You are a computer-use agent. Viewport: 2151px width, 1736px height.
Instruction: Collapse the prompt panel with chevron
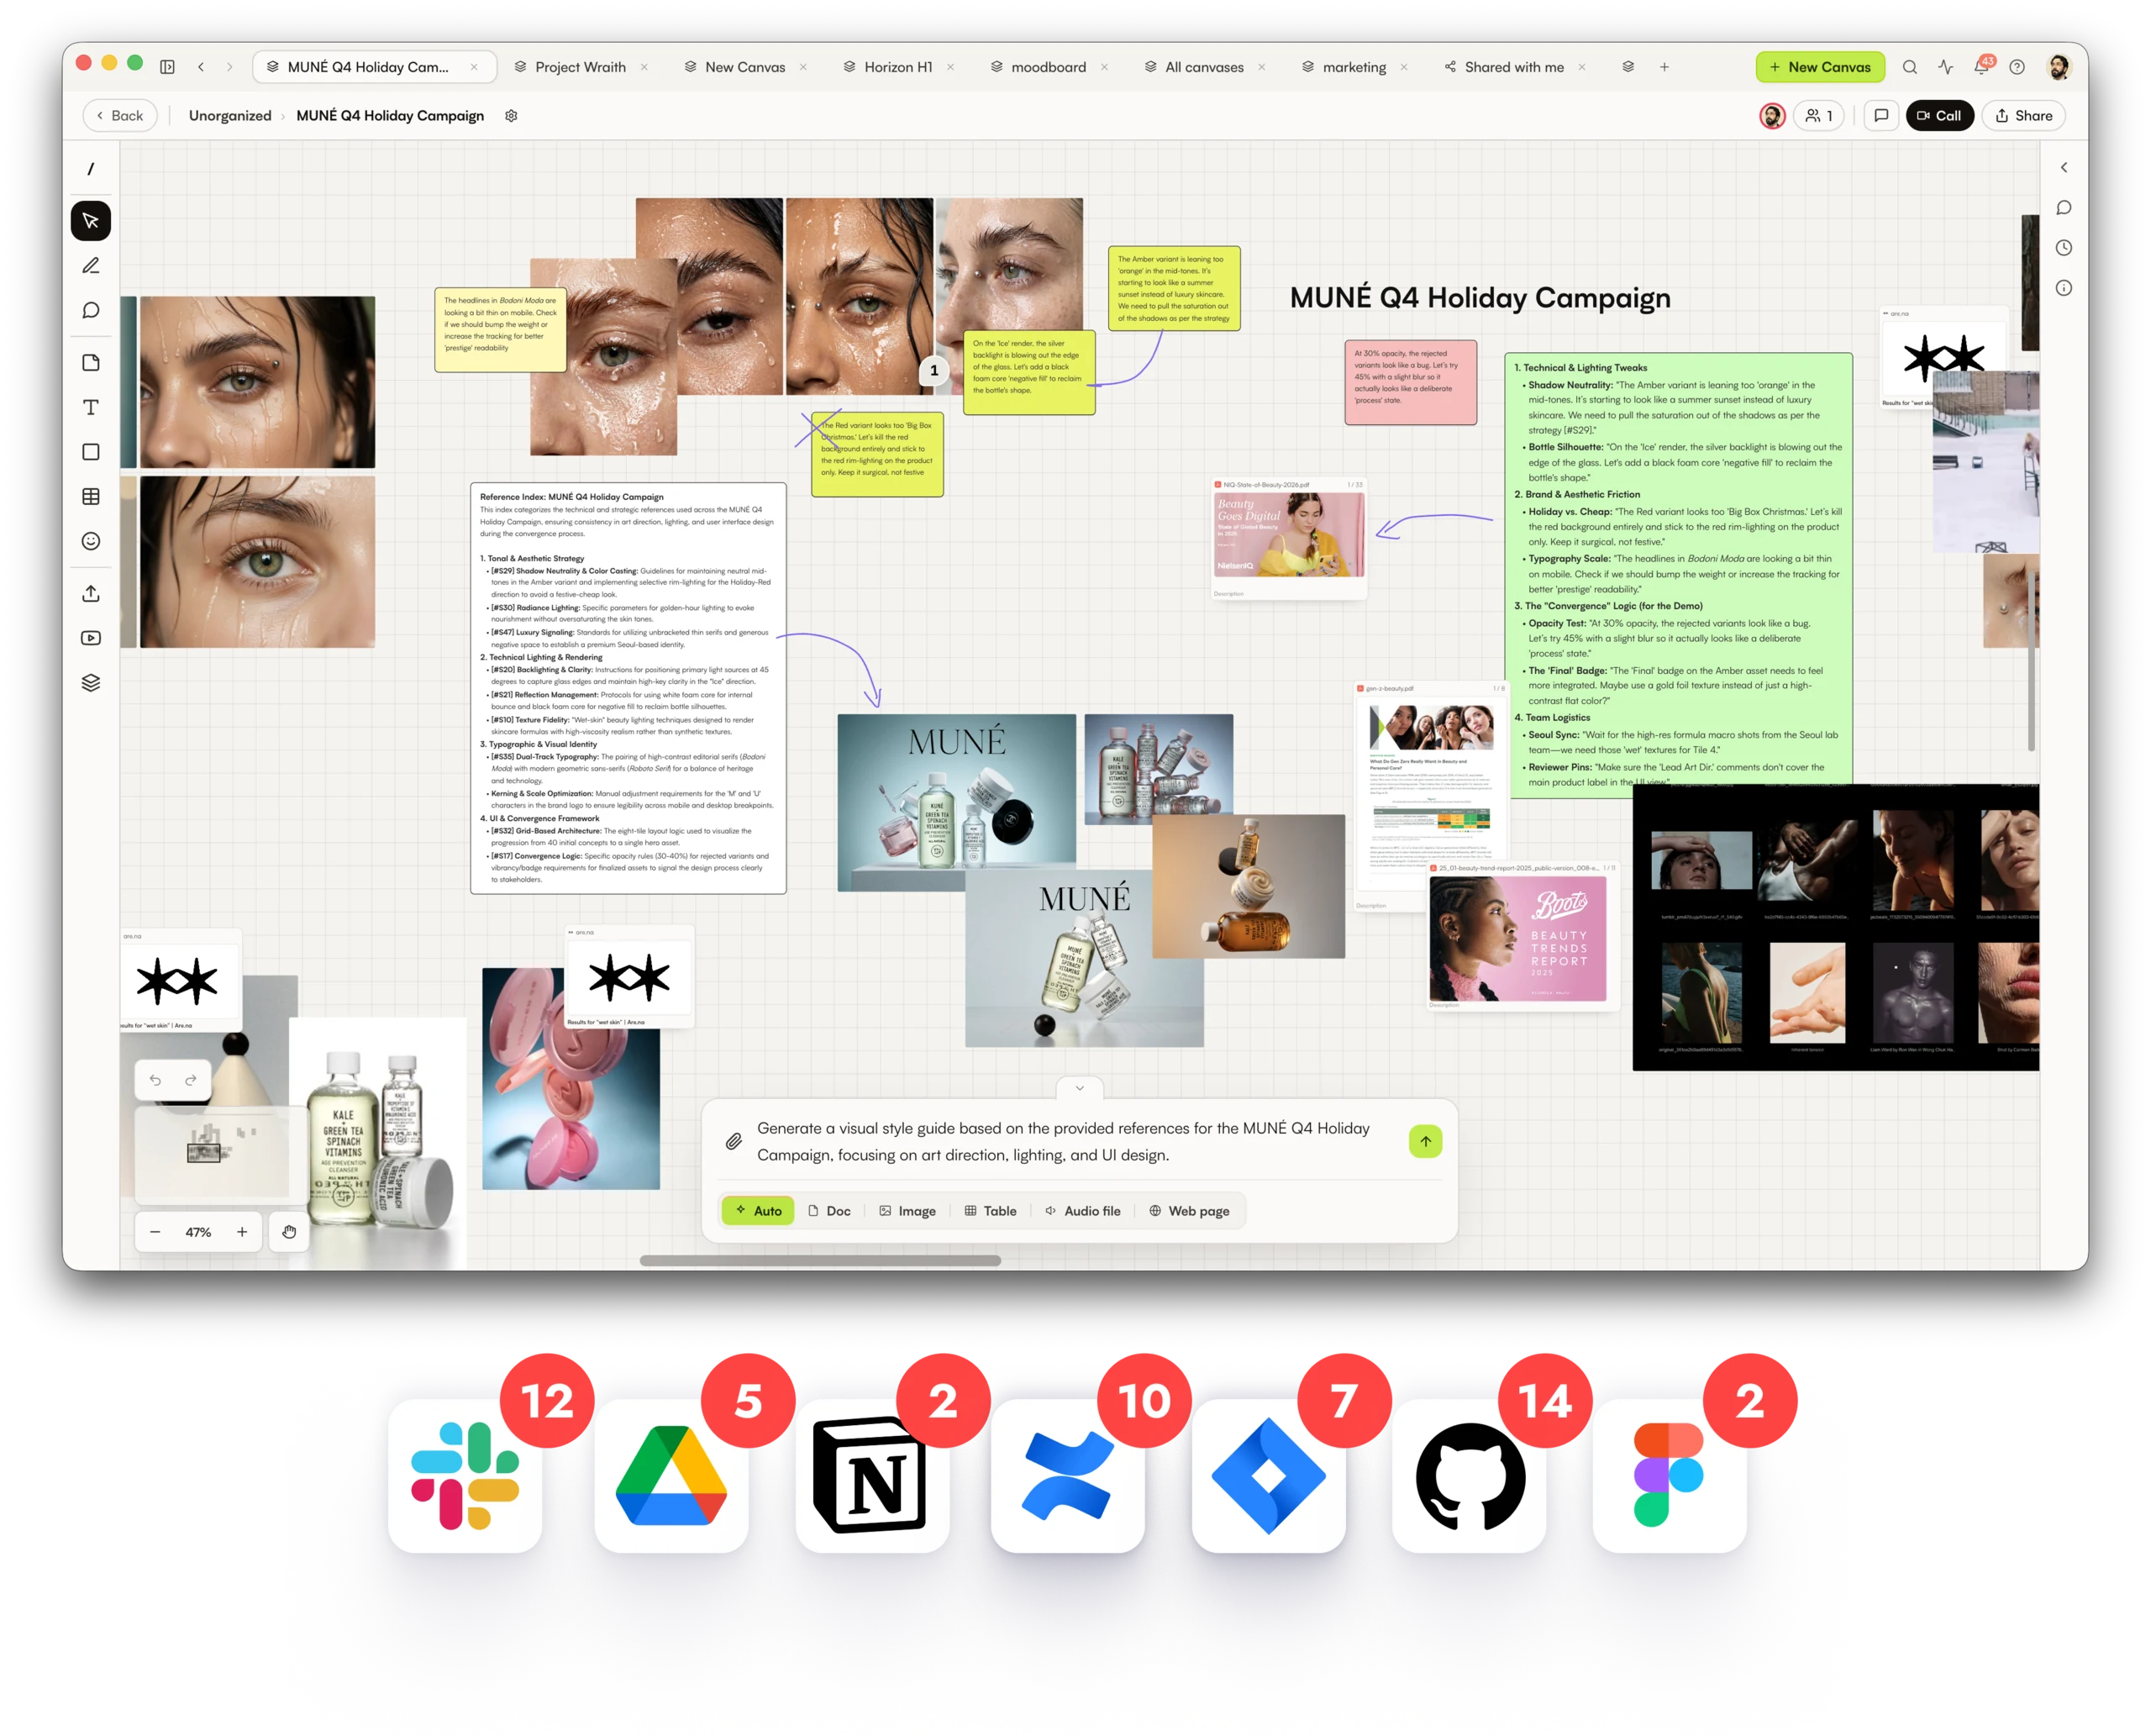pyautogui.click(x=1080, y=1088)
